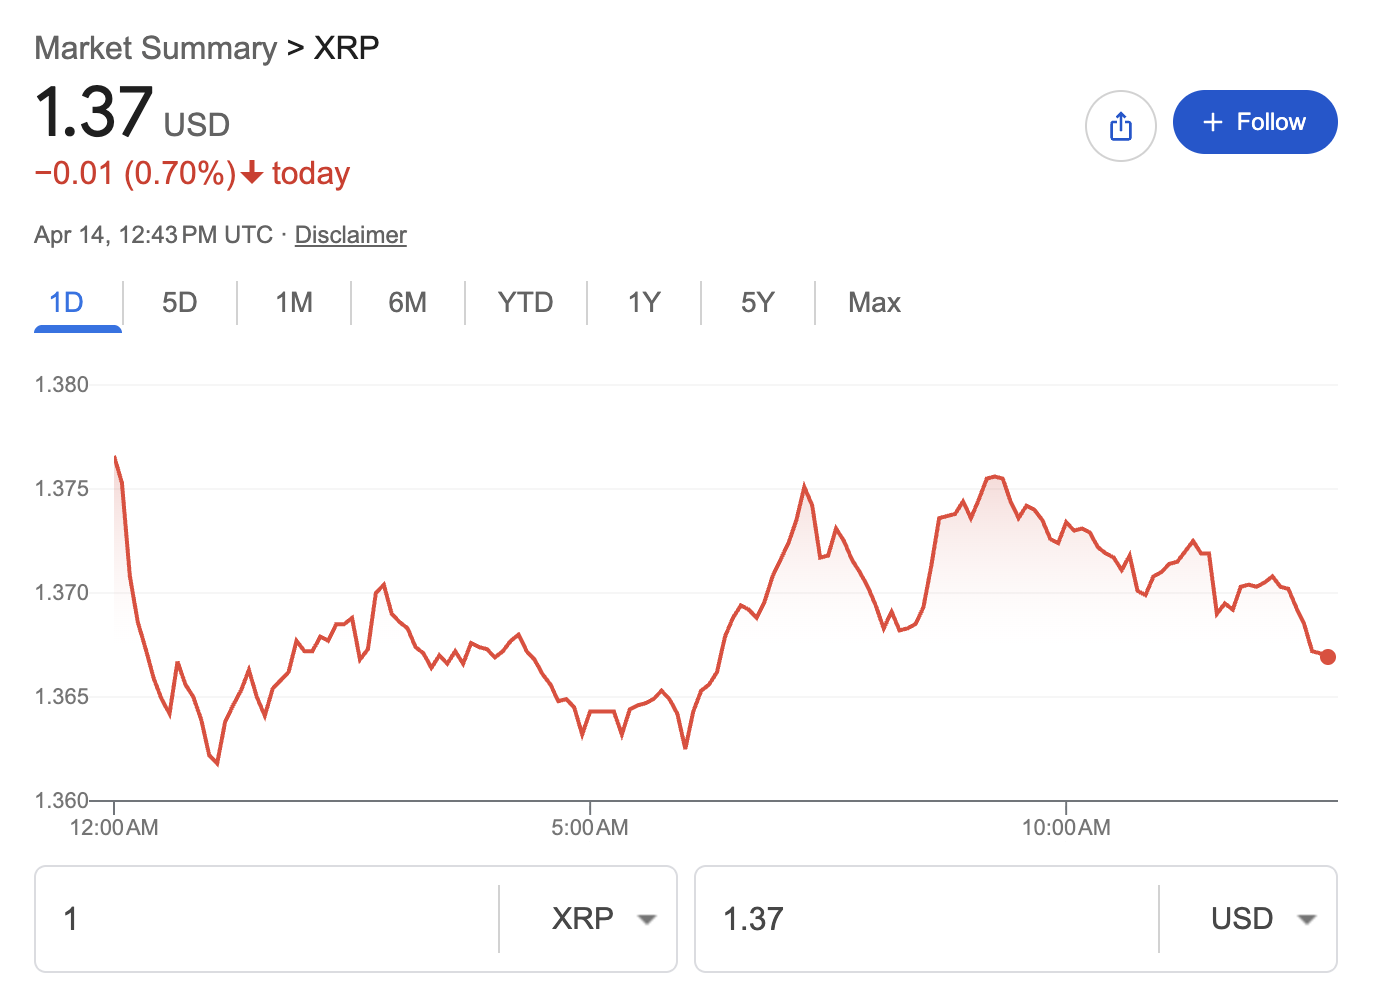This screenshot has height=996, width=1390.
Task: Switch to the 5Y chart view
Action: click(757, 302)
